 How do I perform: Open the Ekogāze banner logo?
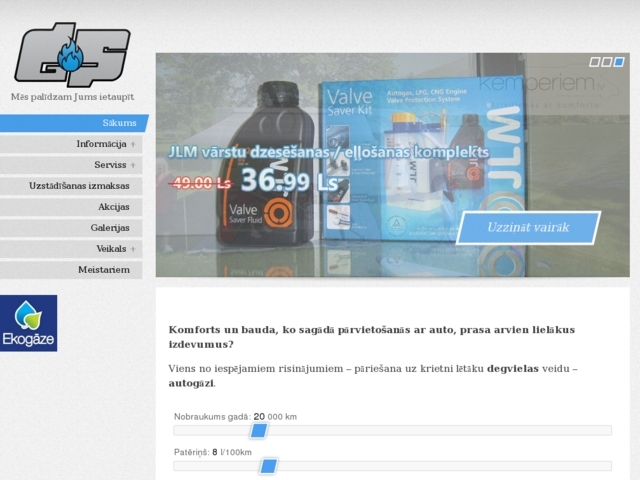(29, 323)
